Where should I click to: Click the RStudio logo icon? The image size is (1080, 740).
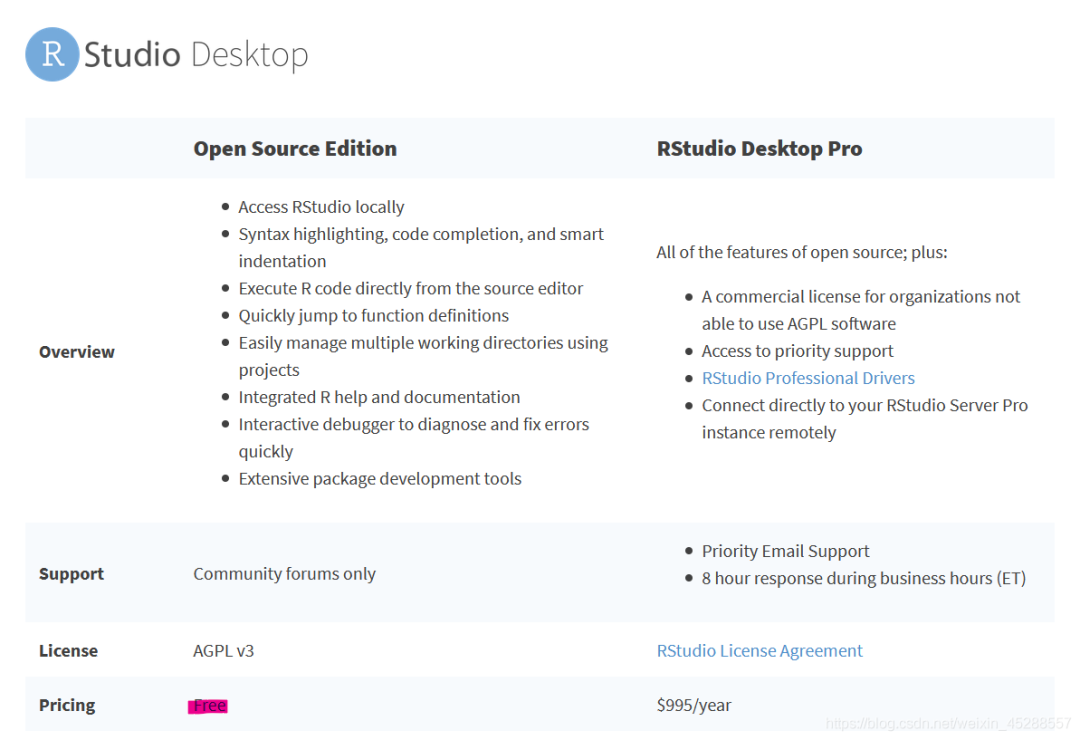pyautogui.click(x=52, y=54)
